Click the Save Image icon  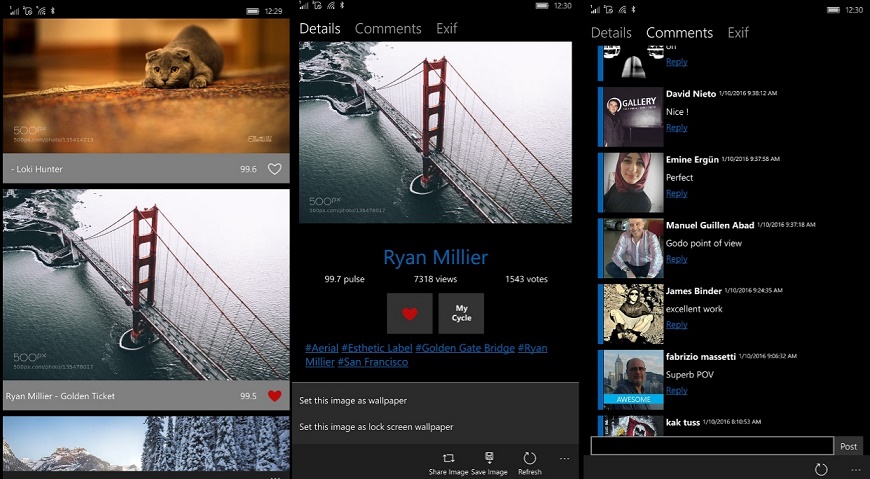click(489, 458)
